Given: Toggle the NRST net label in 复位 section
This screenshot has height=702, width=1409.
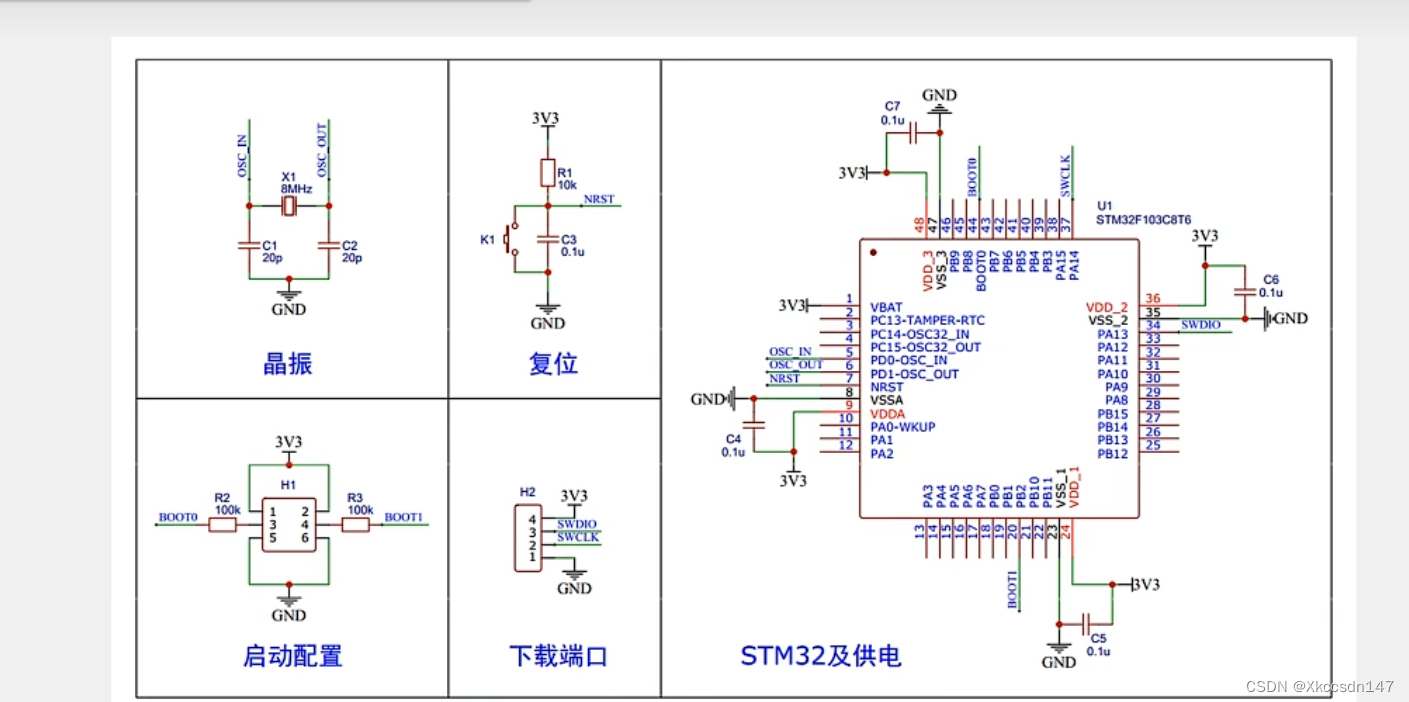Looking at the screenshot, I should click(x=598, y=199).
